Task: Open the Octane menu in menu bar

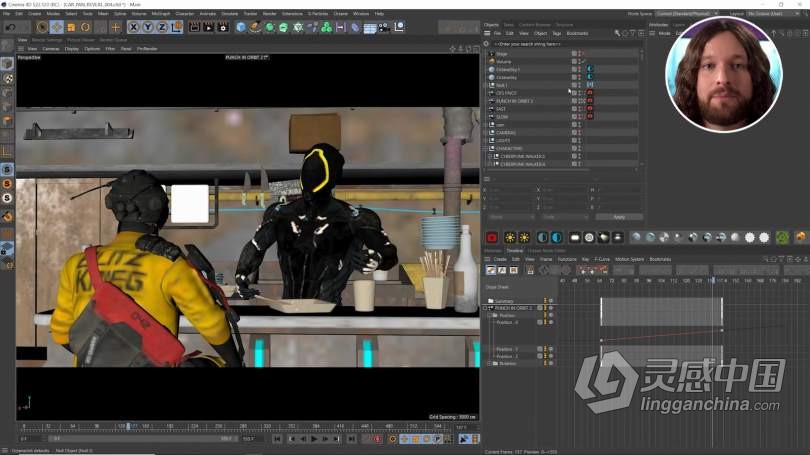Action: (340, 13)
